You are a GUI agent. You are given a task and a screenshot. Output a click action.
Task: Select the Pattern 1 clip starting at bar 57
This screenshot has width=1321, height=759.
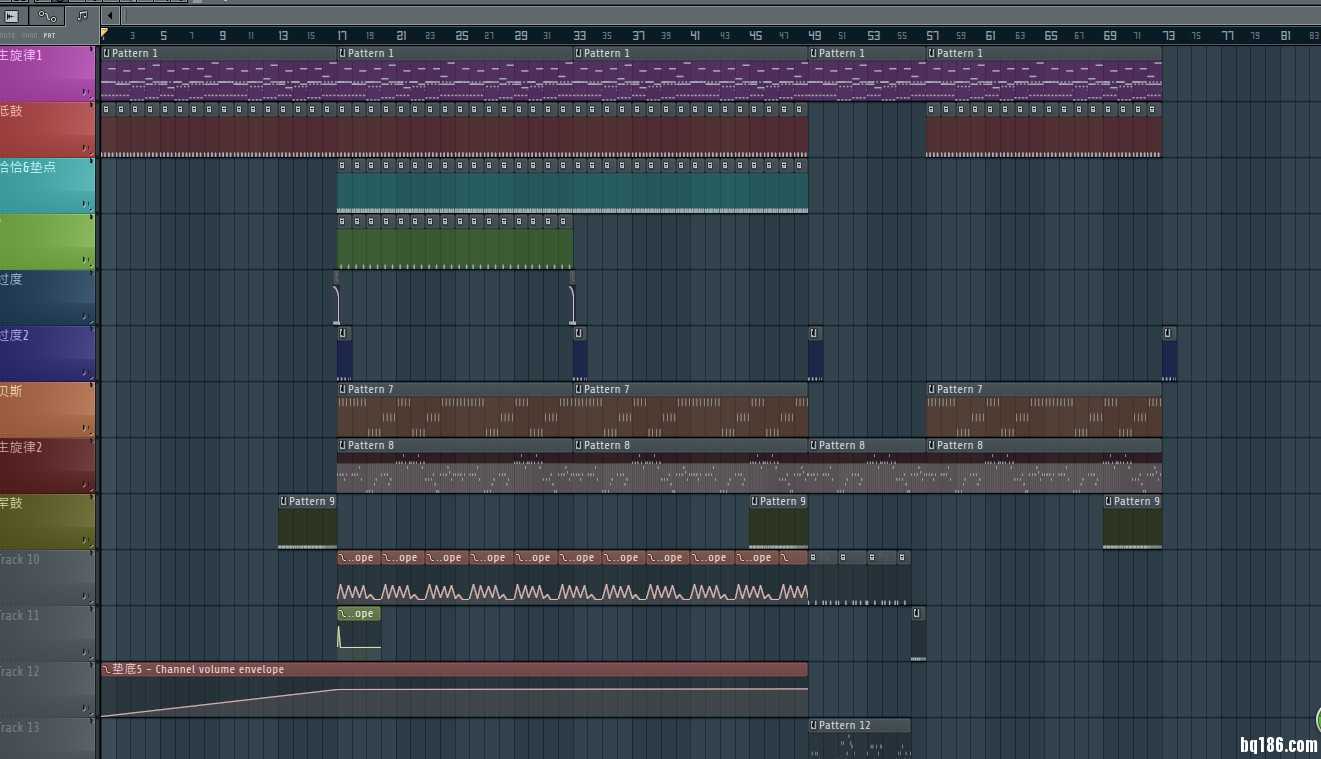tap(1044, 73)
